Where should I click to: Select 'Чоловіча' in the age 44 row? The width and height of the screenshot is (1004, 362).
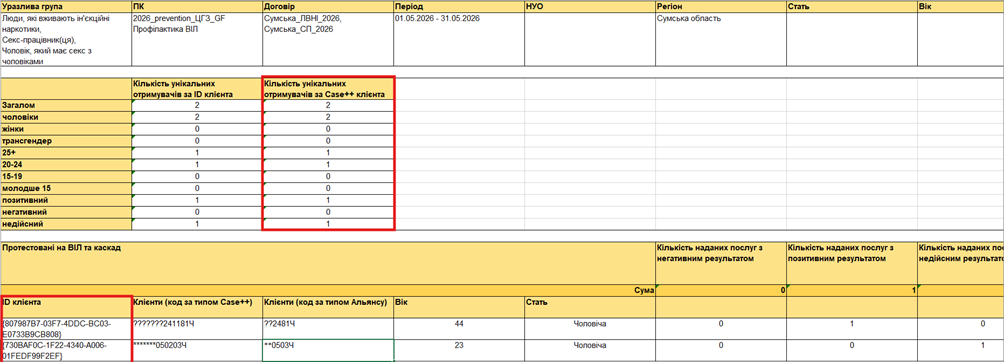coord(590,329)
